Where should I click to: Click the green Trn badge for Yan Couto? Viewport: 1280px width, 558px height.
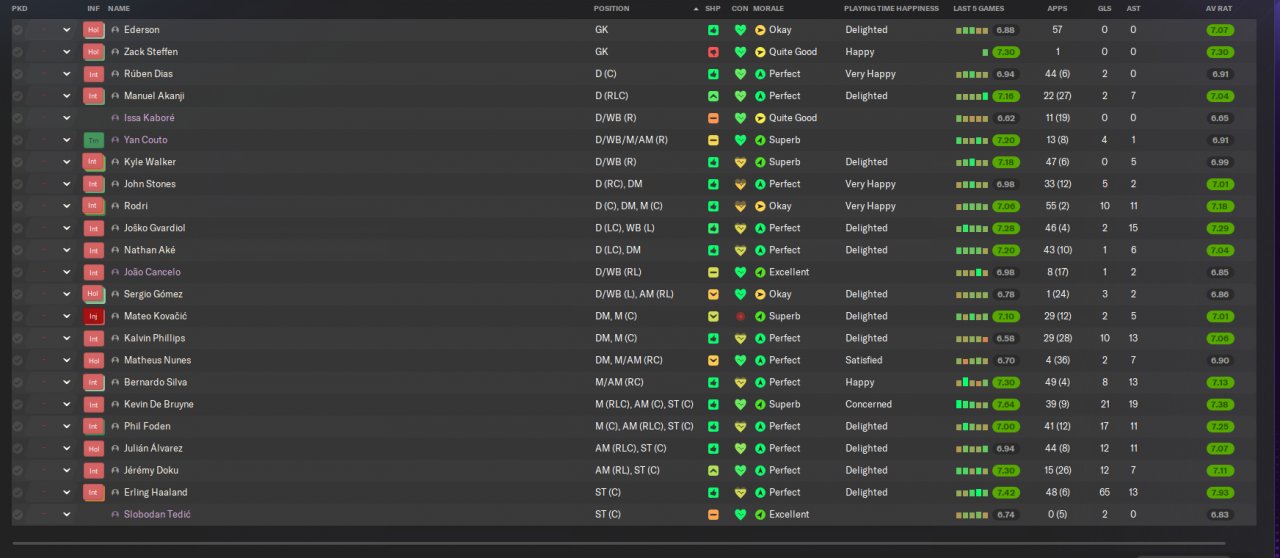click(93, 140)
